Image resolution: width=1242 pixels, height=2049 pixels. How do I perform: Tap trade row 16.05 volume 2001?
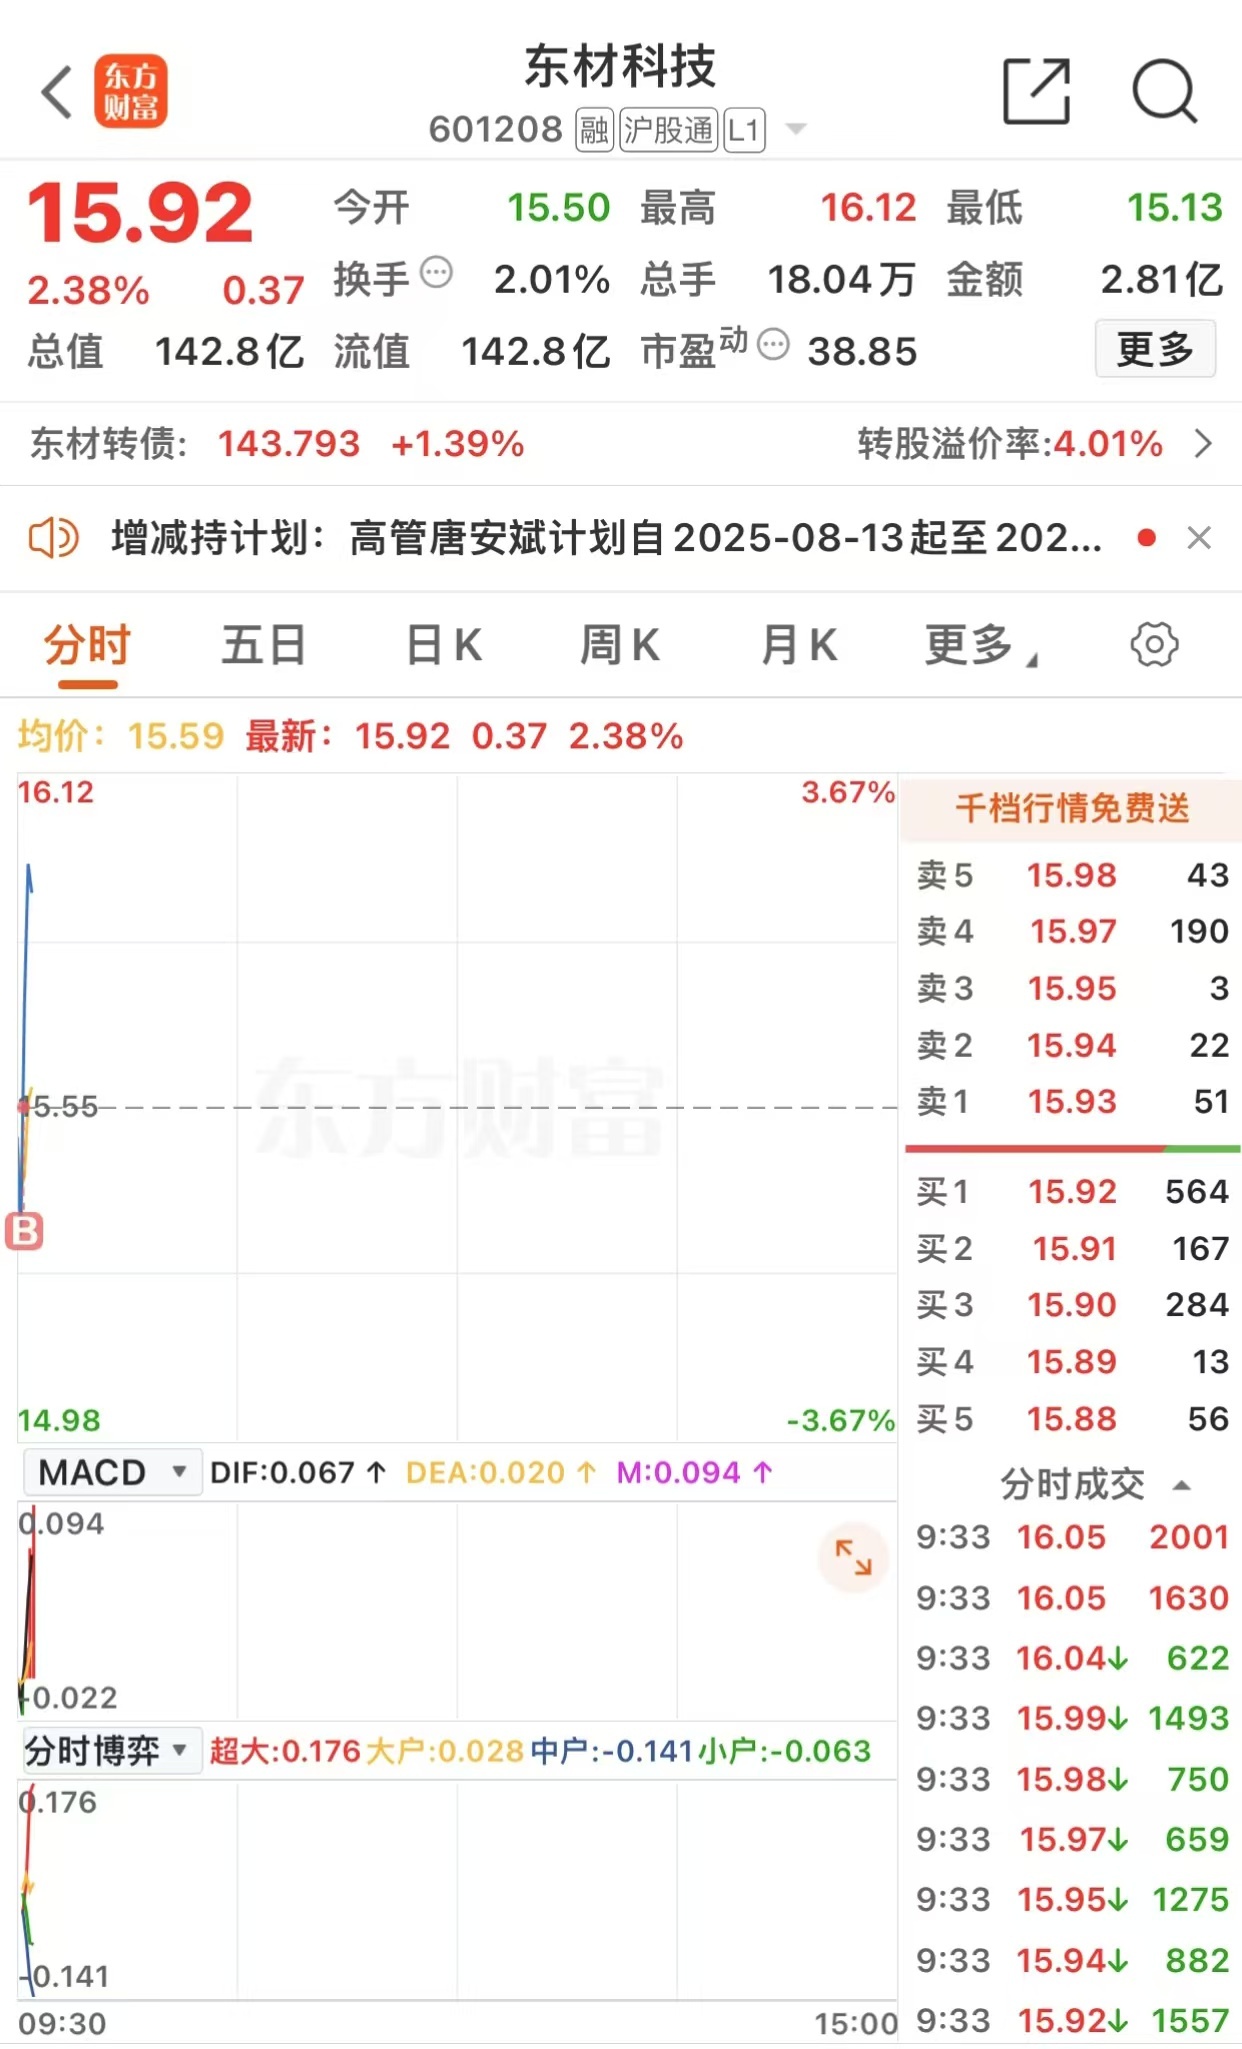tap(1072, 1537)
